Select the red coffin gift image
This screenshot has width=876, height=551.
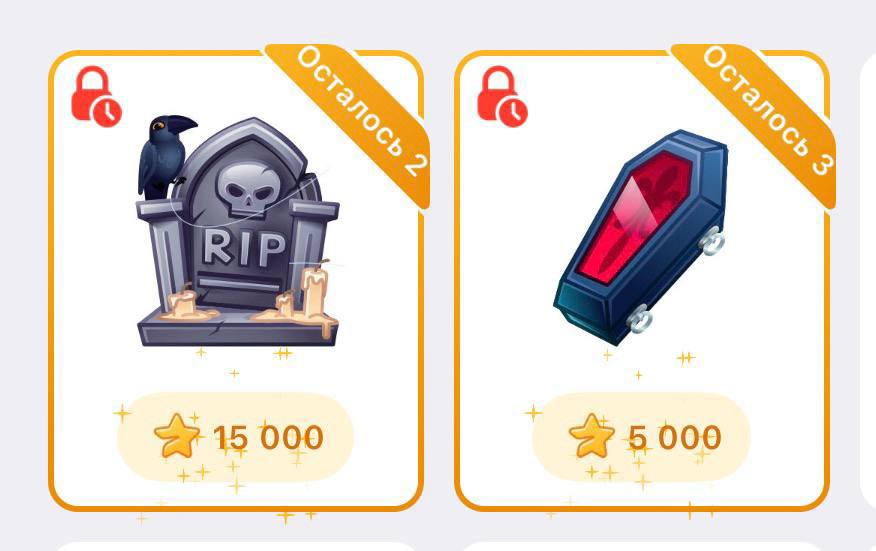[640, 238]
